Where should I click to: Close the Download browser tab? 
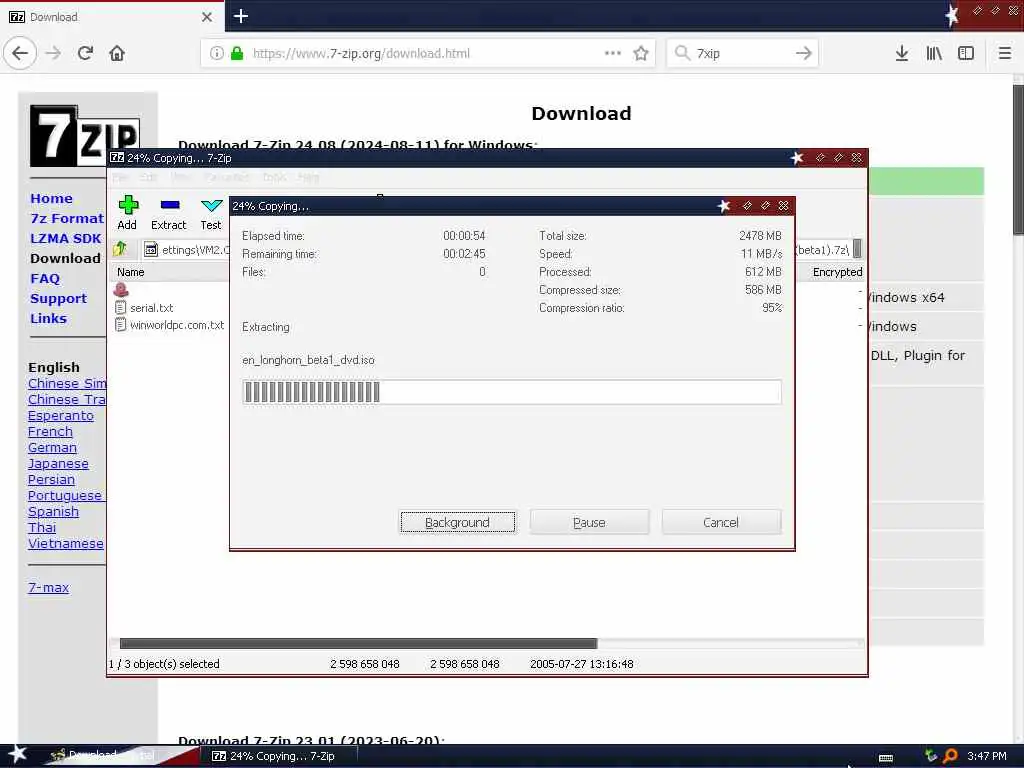(206, 17)
